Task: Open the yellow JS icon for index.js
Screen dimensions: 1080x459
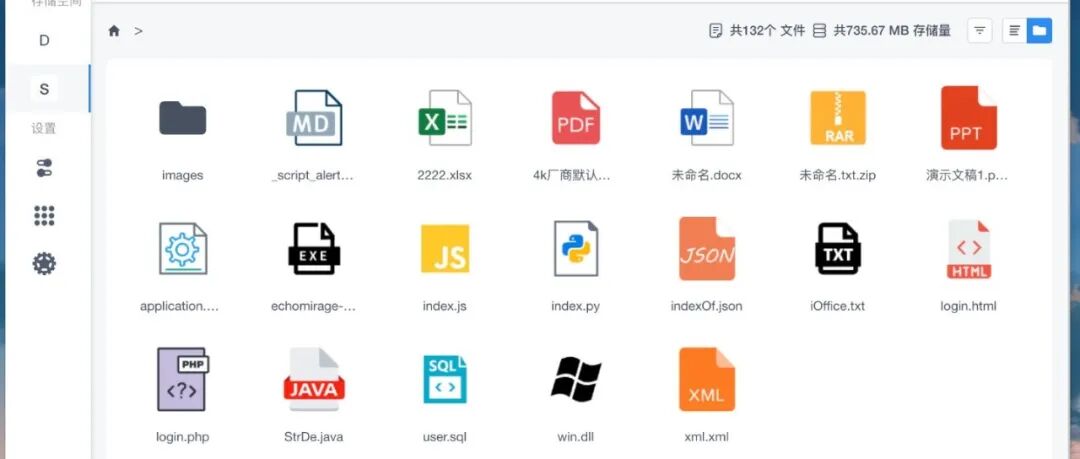Action: (445, 249)
